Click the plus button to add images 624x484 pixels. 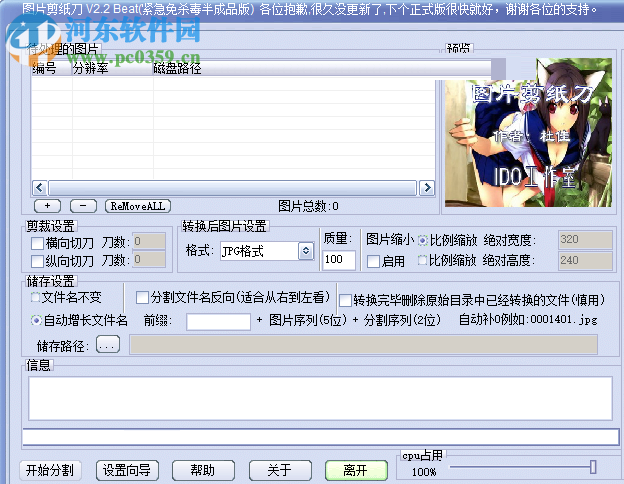(47, 206)
